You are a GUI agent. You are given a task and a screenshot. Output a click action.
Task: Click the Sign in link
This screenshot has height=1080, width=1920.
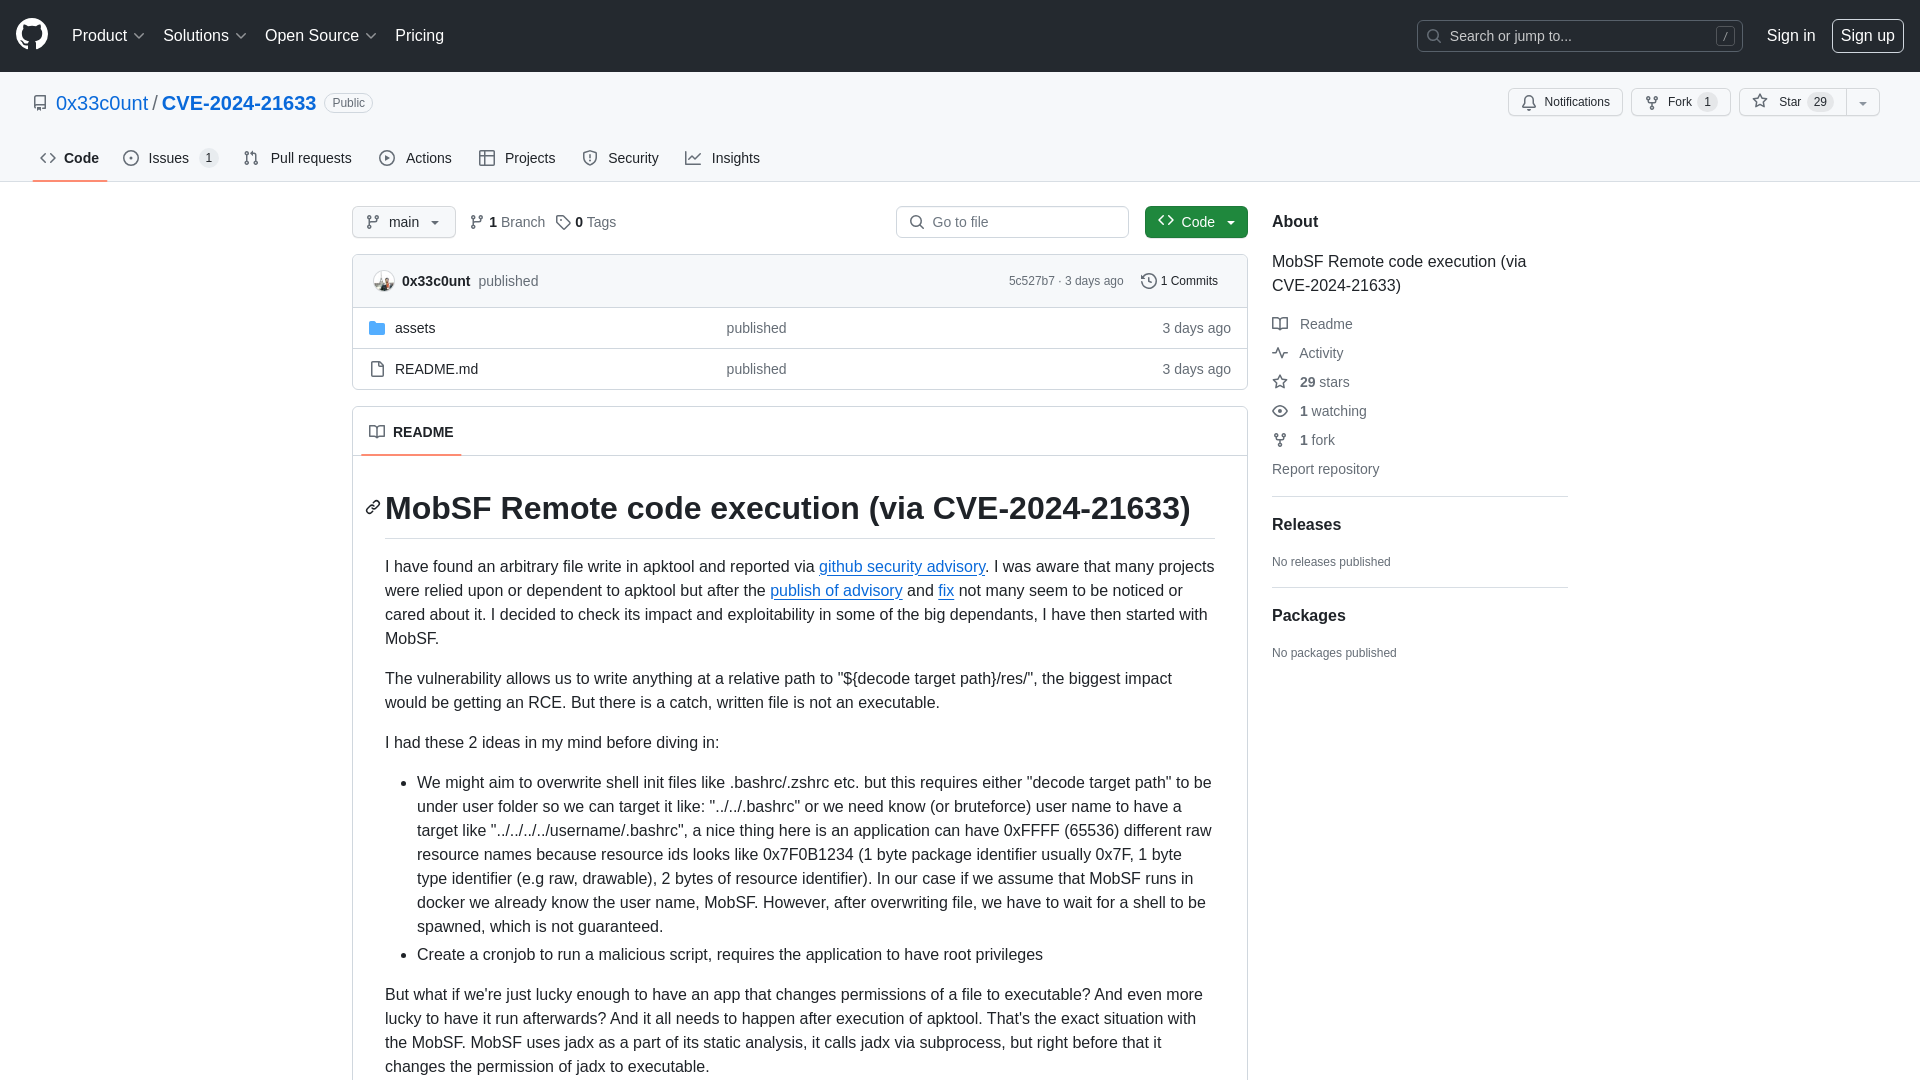tap(1790, 35)
